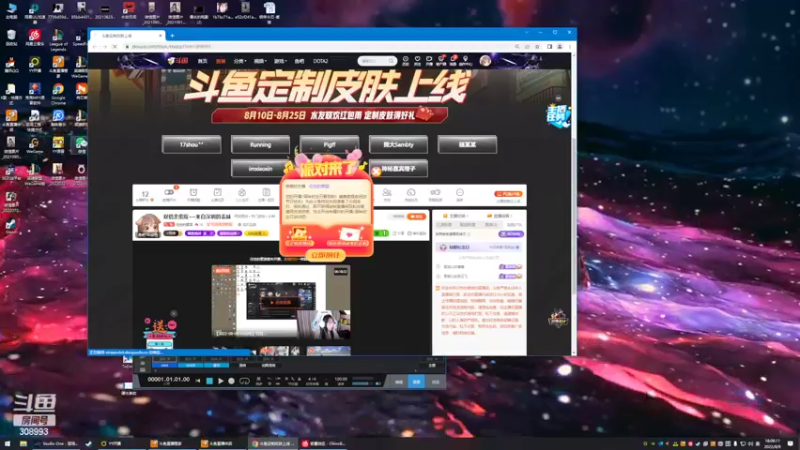Click the people icon in streamer toolbar
This screenshot has width=800, height=450.
(x=387, y=194)
